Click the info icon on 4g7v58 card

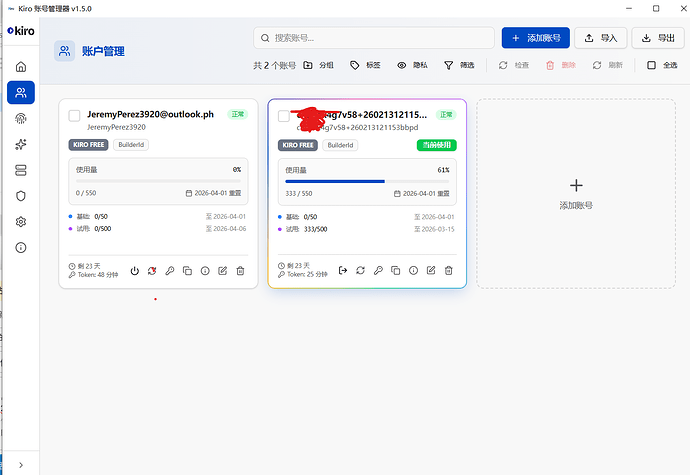tap(413, 270)
